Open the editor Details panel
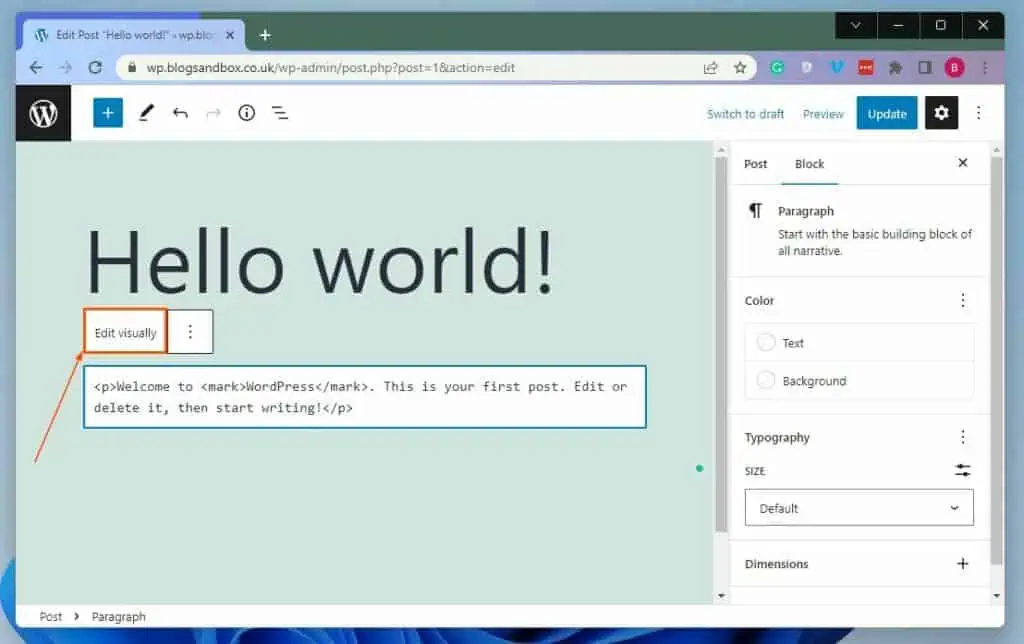1024x644 pixels. [246, 113]
